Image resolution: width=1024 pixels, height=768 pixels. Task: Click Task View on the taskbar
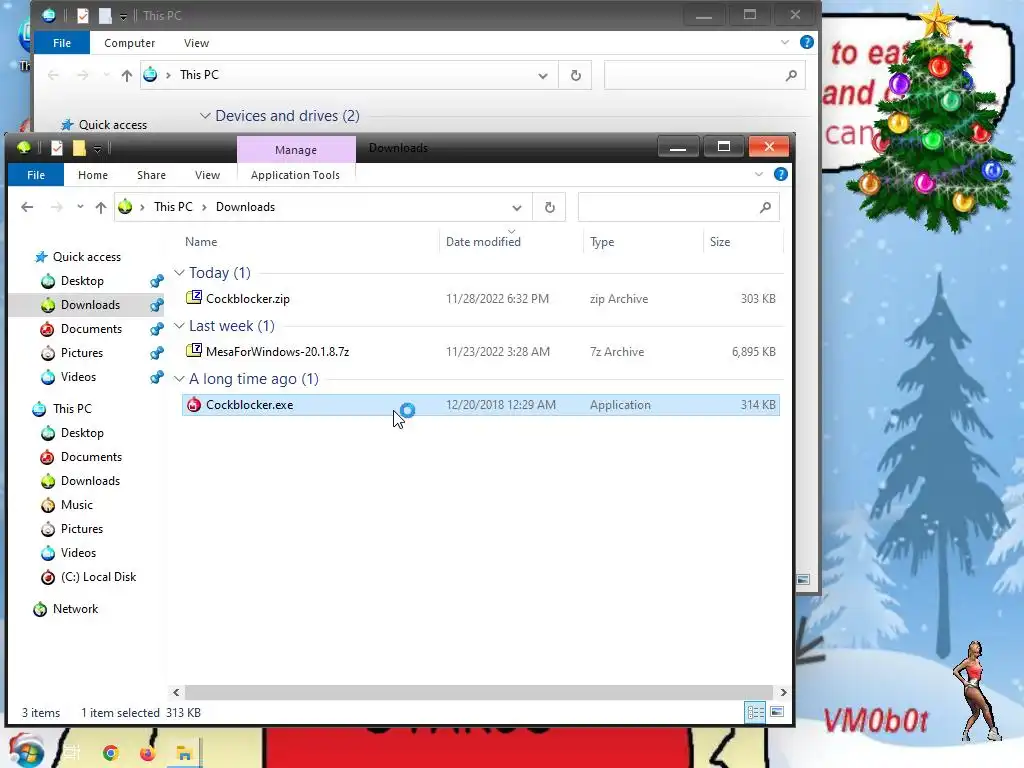(x=72, y=753)
